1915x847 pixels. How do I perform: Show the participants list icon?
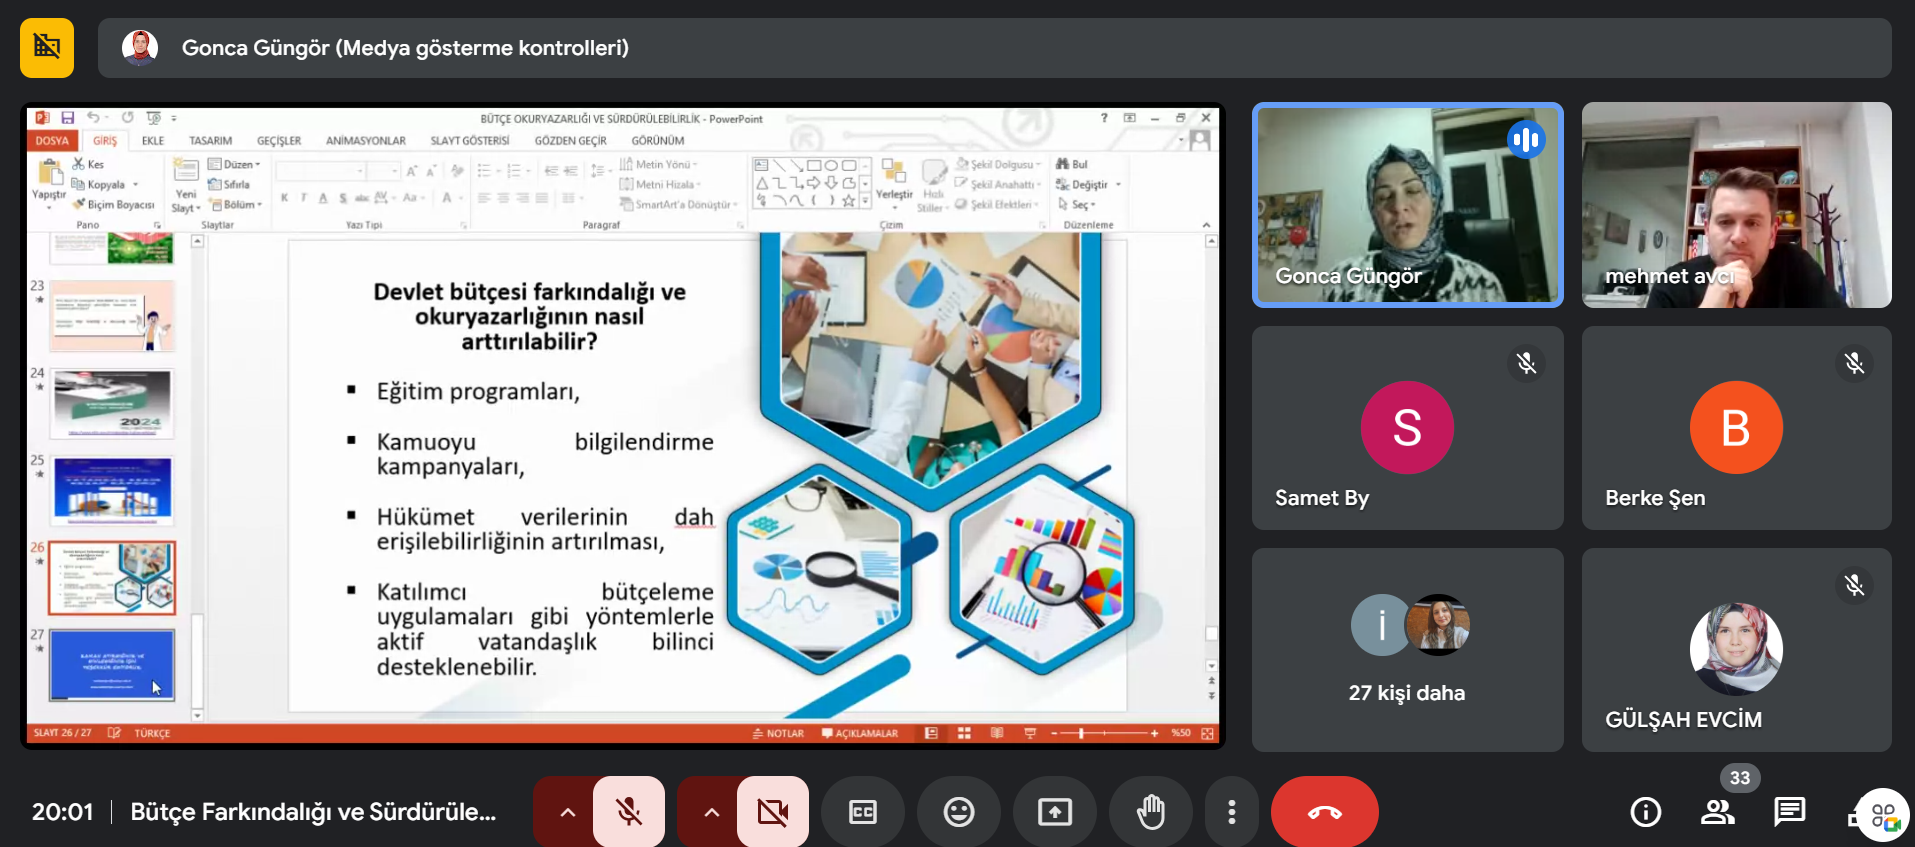pos(1717,812)
